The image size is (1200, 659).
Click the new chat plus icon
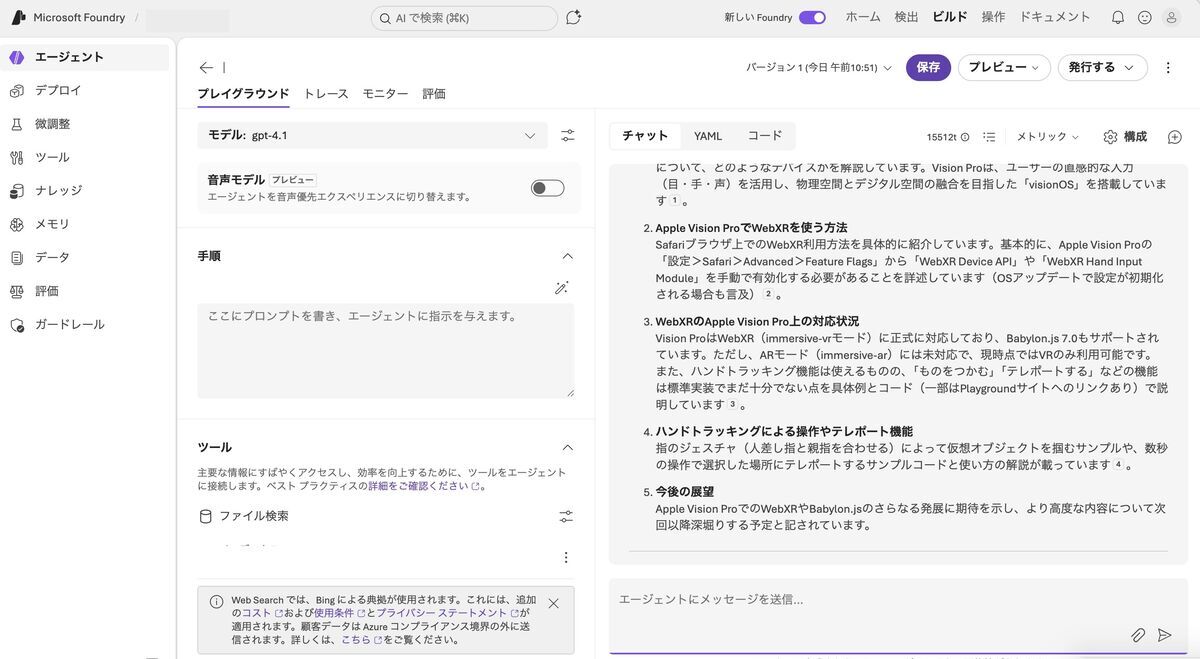click(1175, 137)
